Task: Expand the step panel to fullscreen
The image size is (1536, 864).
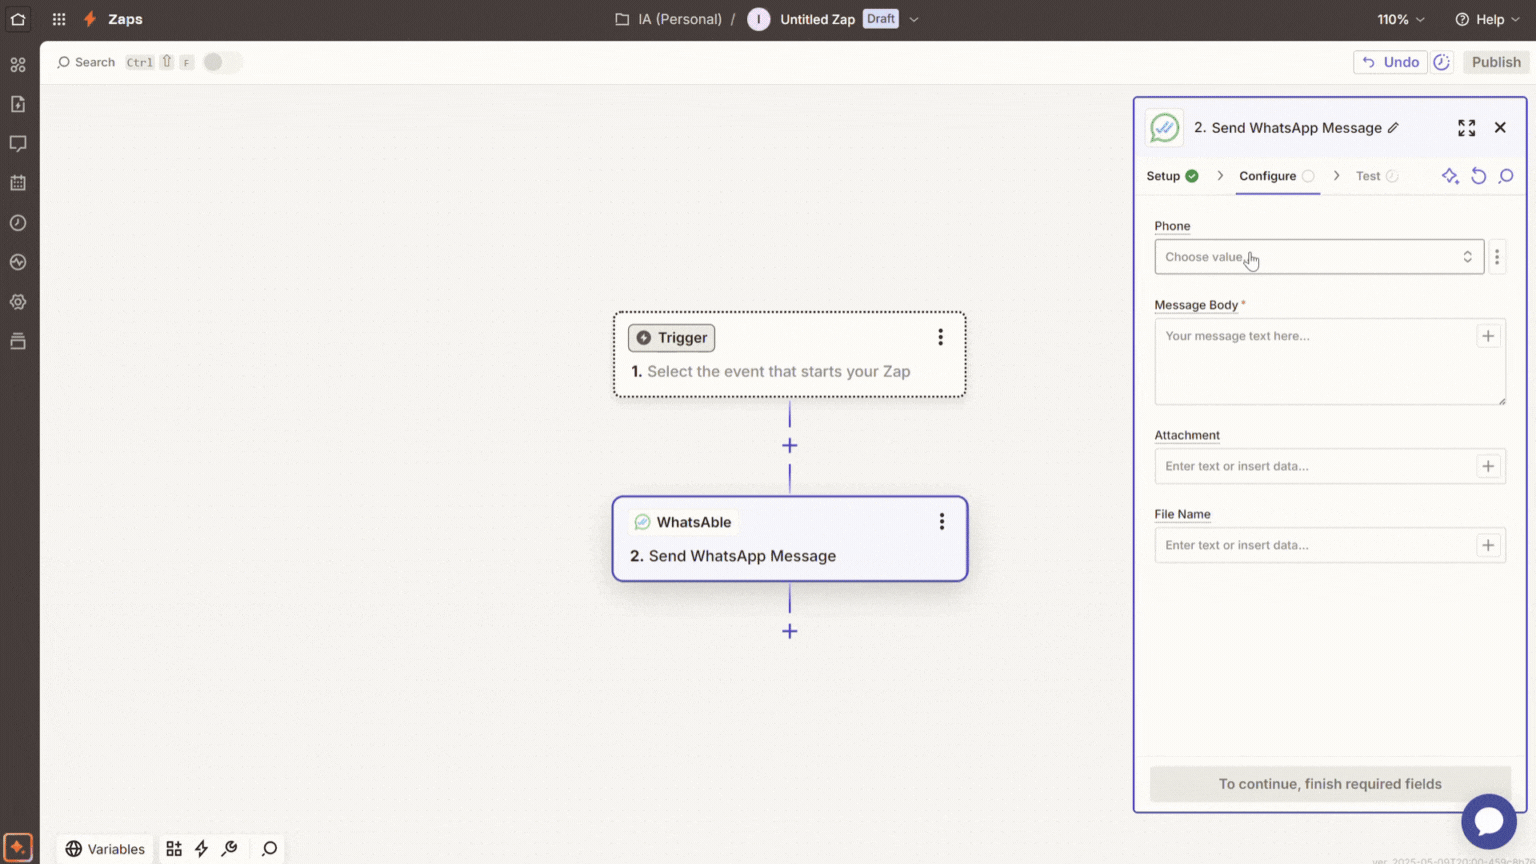Action: pos(1466,128)
